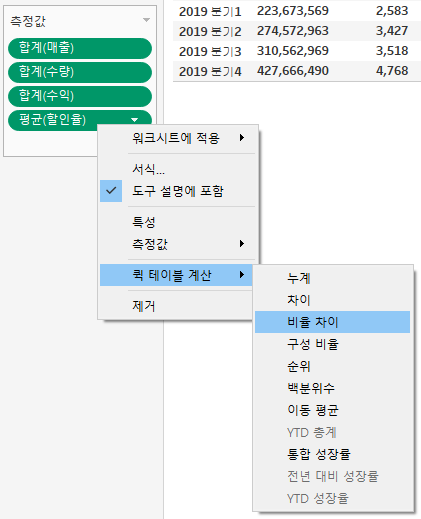Image resolution: width=421 pixels, height=519 pixels.
Task: Select 구성 비율 quick table calculation
Action: pyautogui.click(x=332, y=344)
